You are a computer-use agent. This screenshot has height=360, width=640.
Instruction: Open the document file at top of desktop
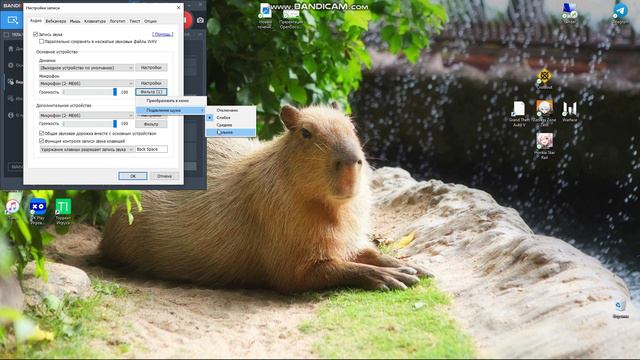pos(265,16)
